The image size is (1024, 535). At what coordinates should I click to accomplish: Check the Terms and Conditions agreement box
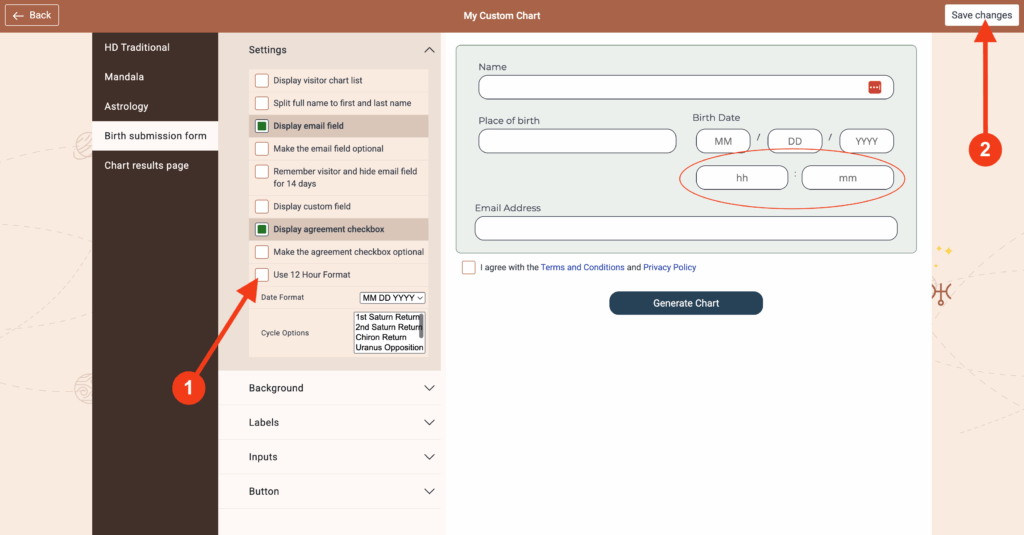(x=469, y=268)
